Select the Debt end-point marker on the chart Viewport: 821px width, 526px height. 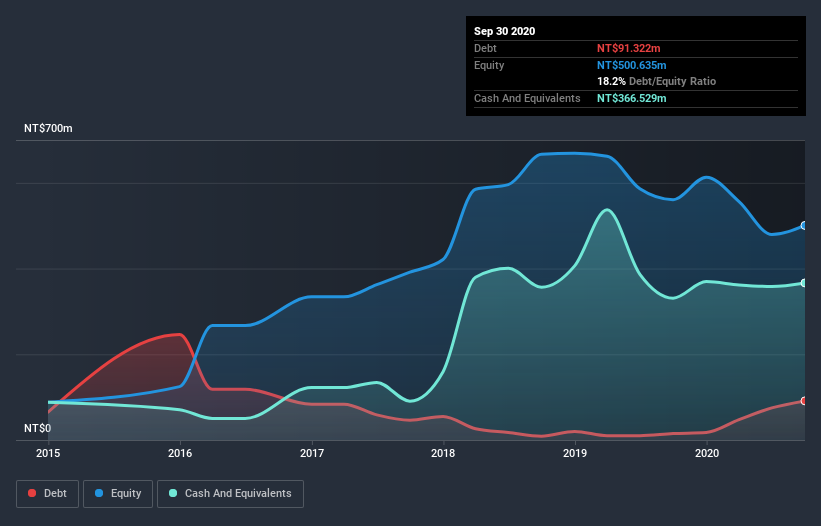coord(804,401)
